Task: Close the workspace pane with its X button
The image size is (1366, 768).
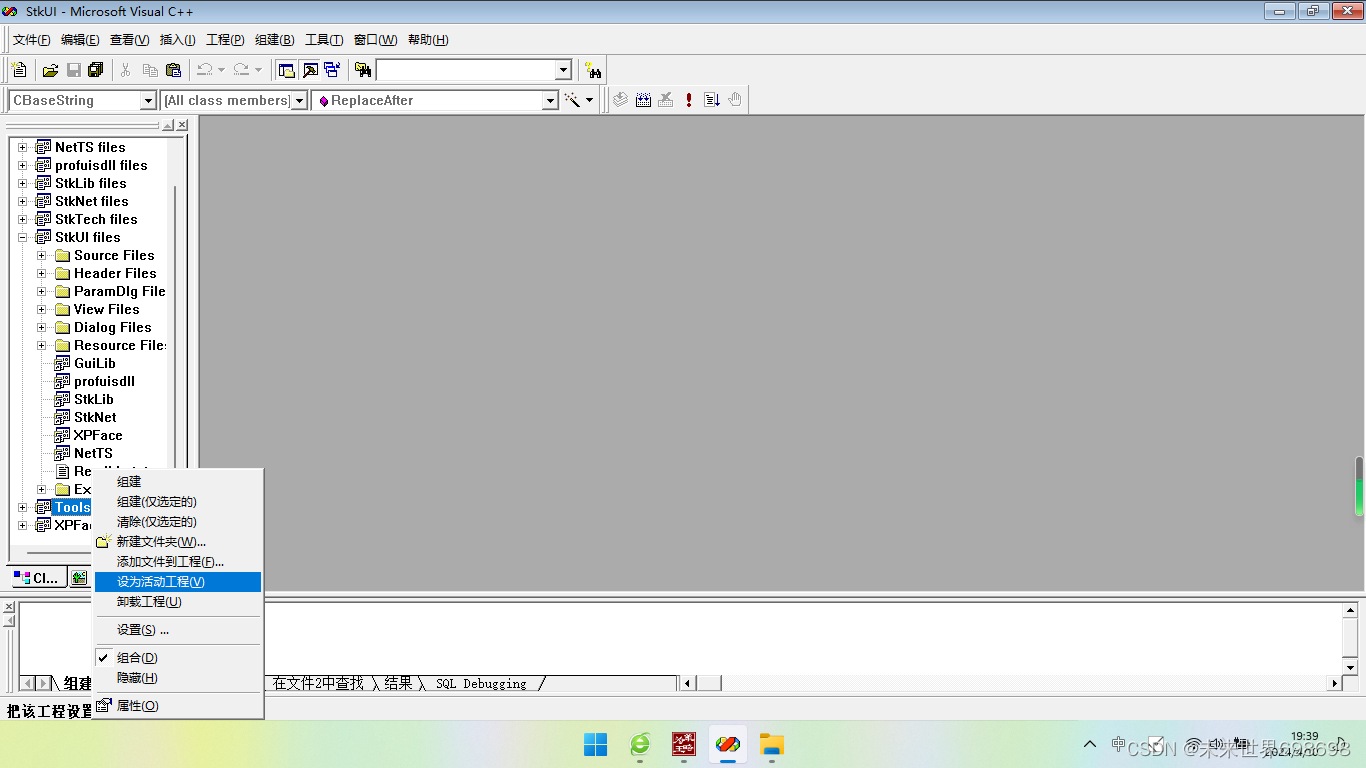Action: click(182, 125)
